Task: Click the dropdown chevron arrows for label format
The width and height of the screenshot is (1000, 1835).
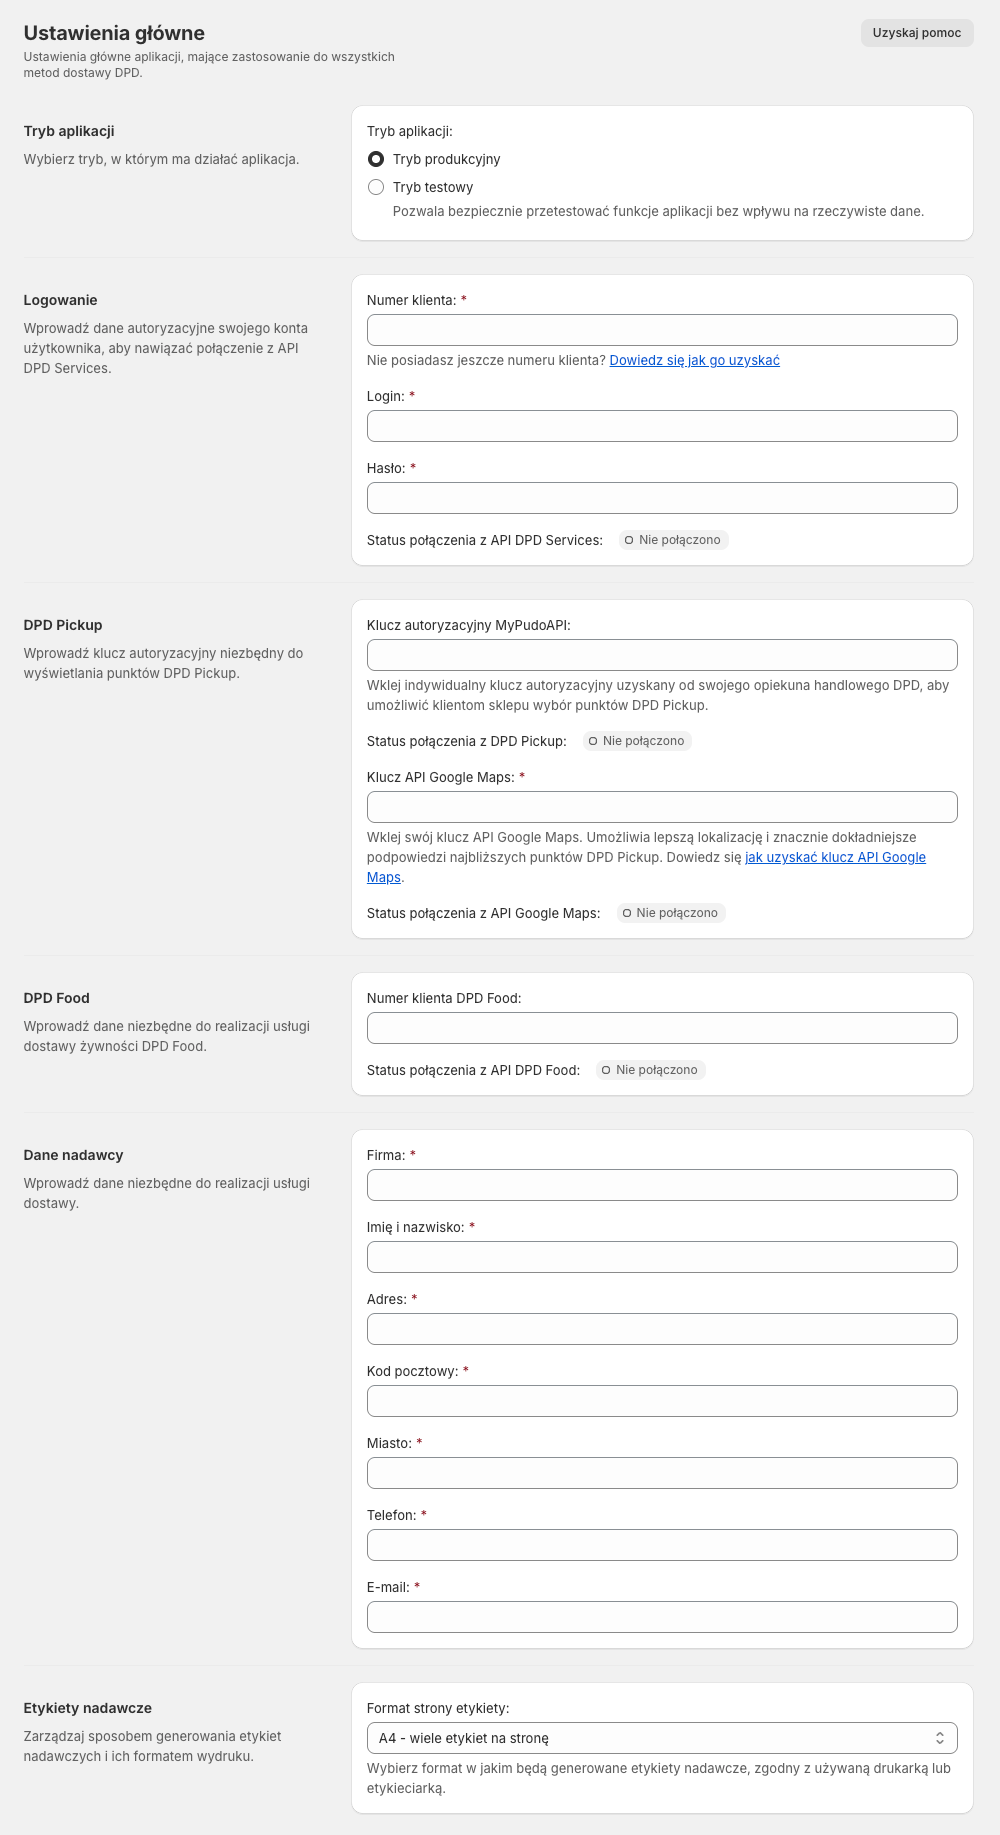Action: coord(939,1738)
